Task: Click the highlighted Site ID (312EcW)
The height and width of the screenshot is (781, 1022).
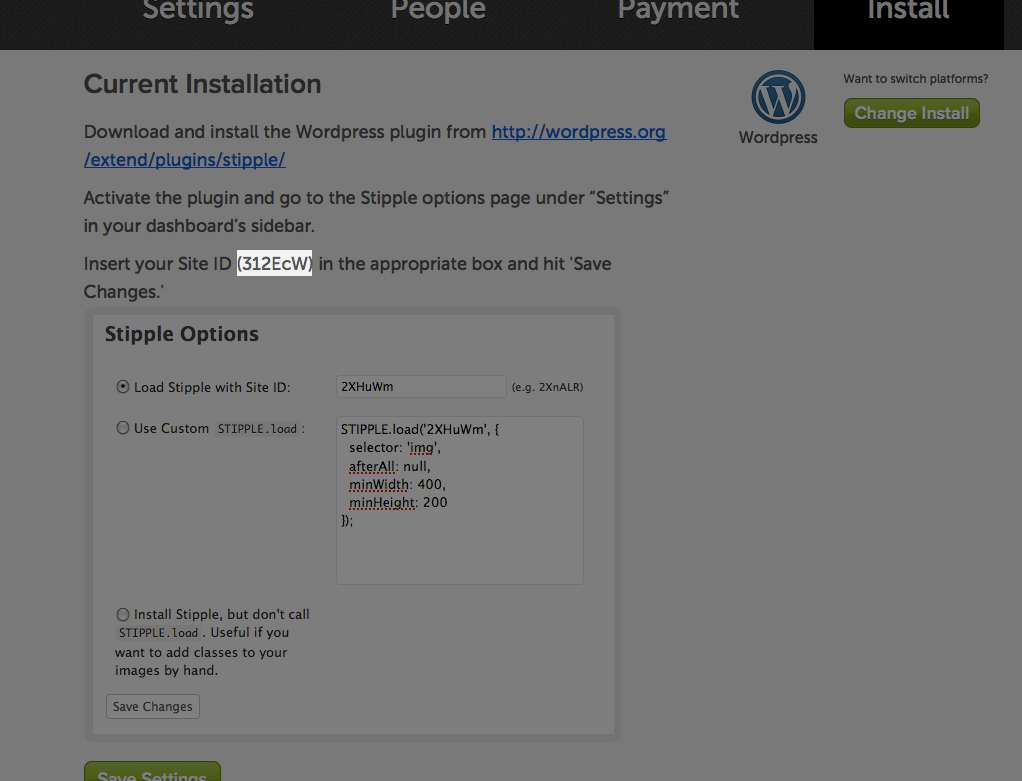Action: click(274, 263)
